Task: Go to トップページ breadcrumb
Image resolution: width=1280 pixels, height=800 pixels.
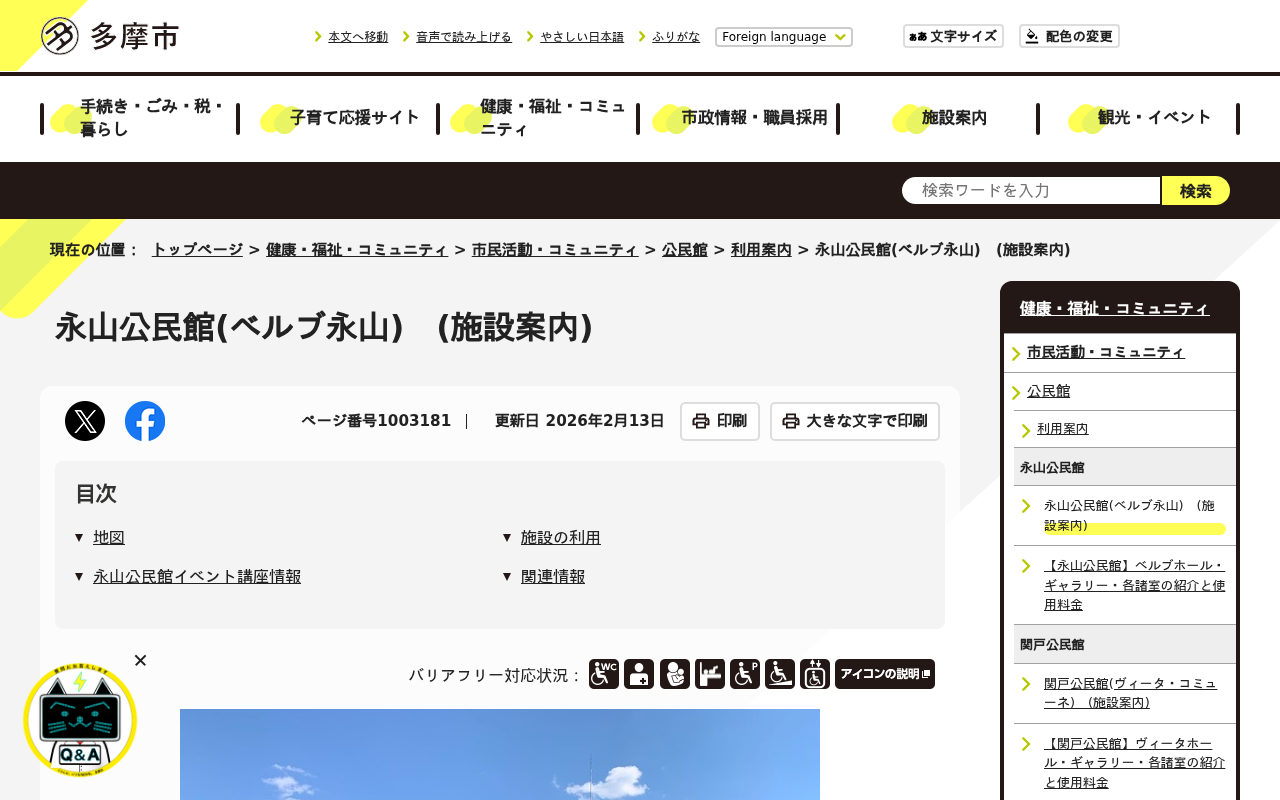Action: (x=197, y=250)
